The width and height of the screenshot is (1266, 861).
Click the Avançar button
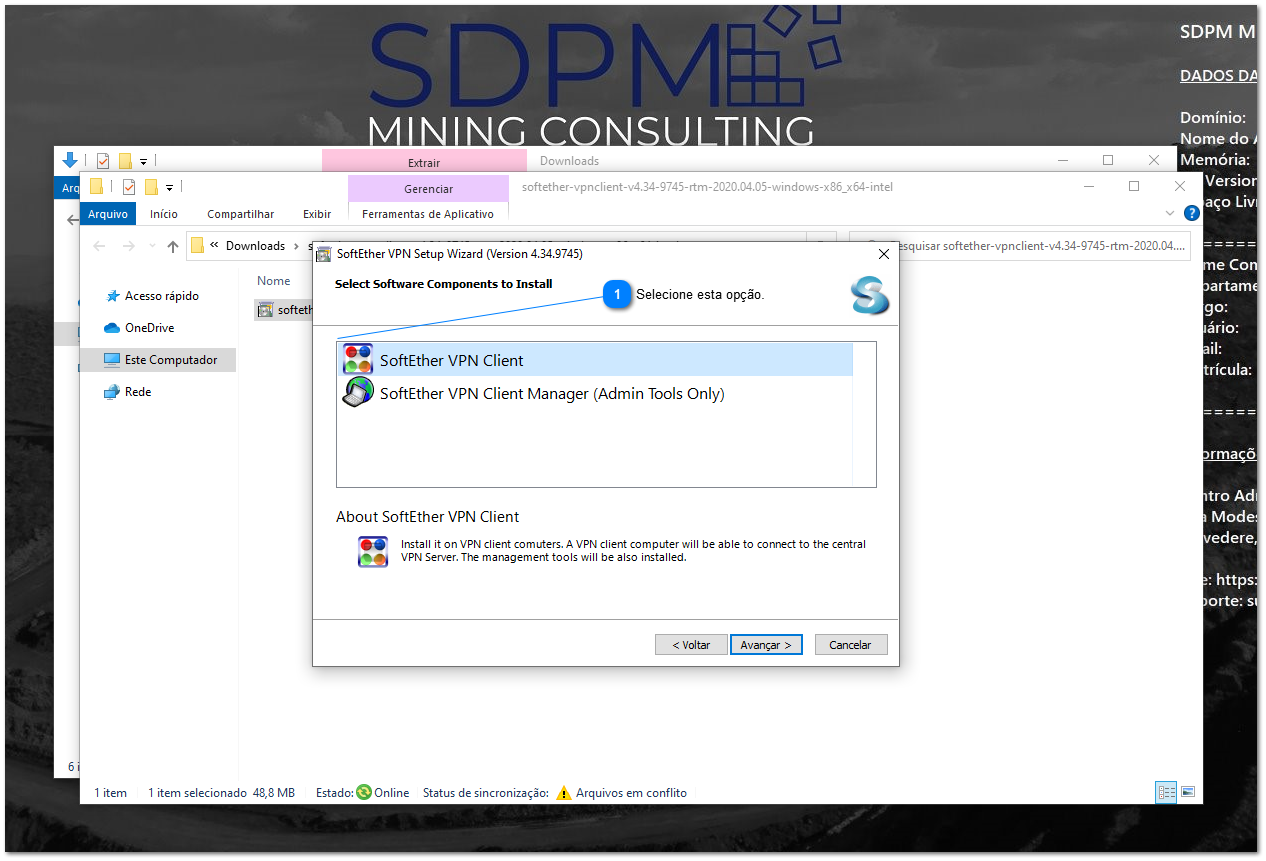coord(766,645)
